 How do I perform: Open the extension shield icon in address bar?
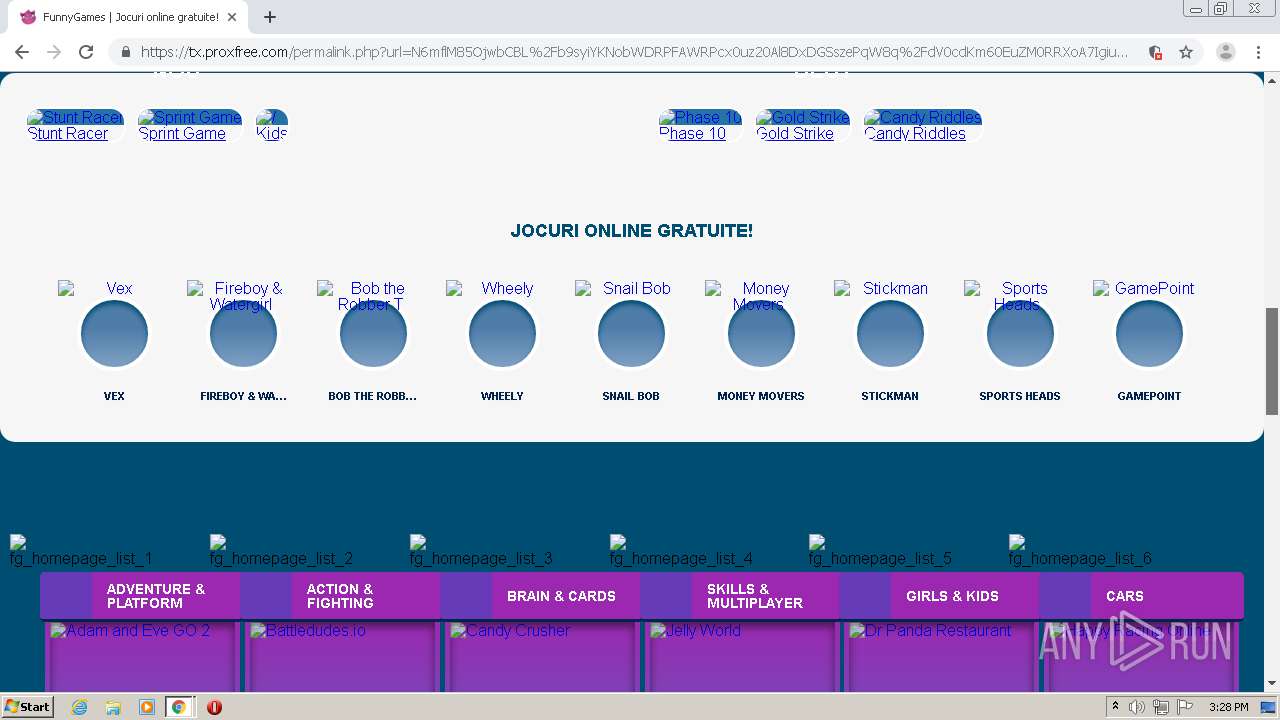(x=1155, y=52)
